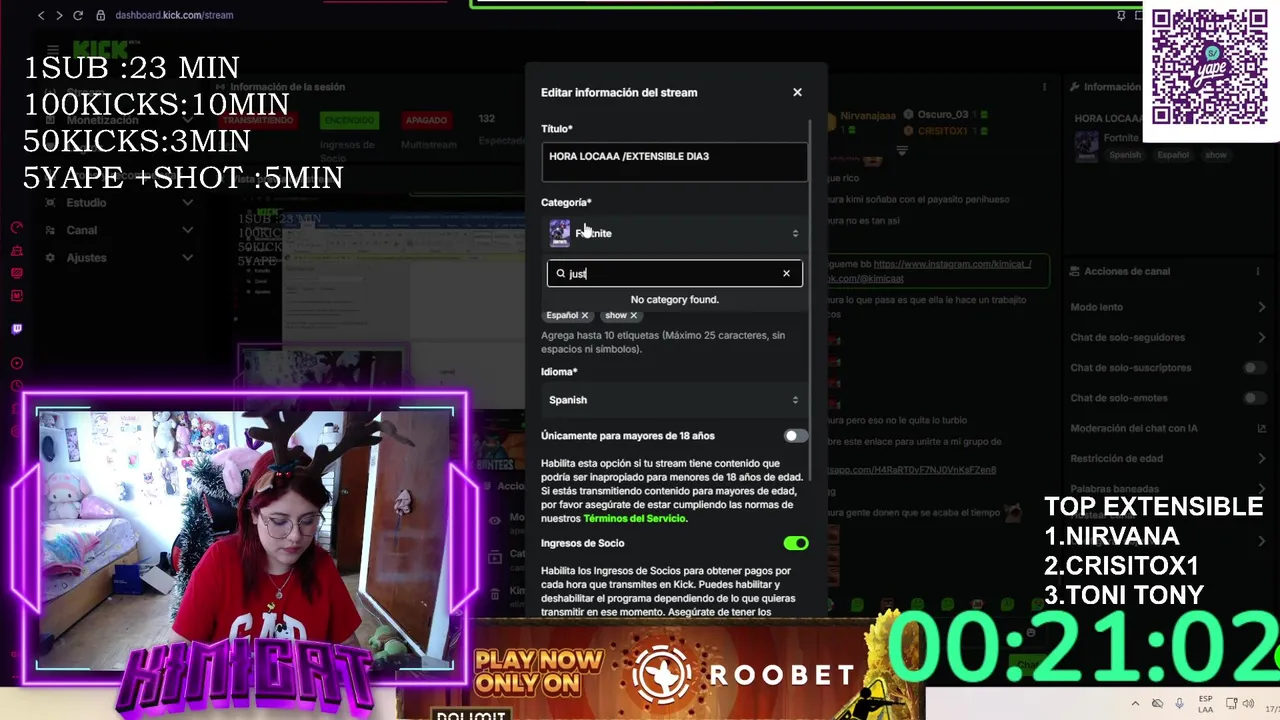Click the address bar dashboard.kick.com/stream

click(174, 15)
